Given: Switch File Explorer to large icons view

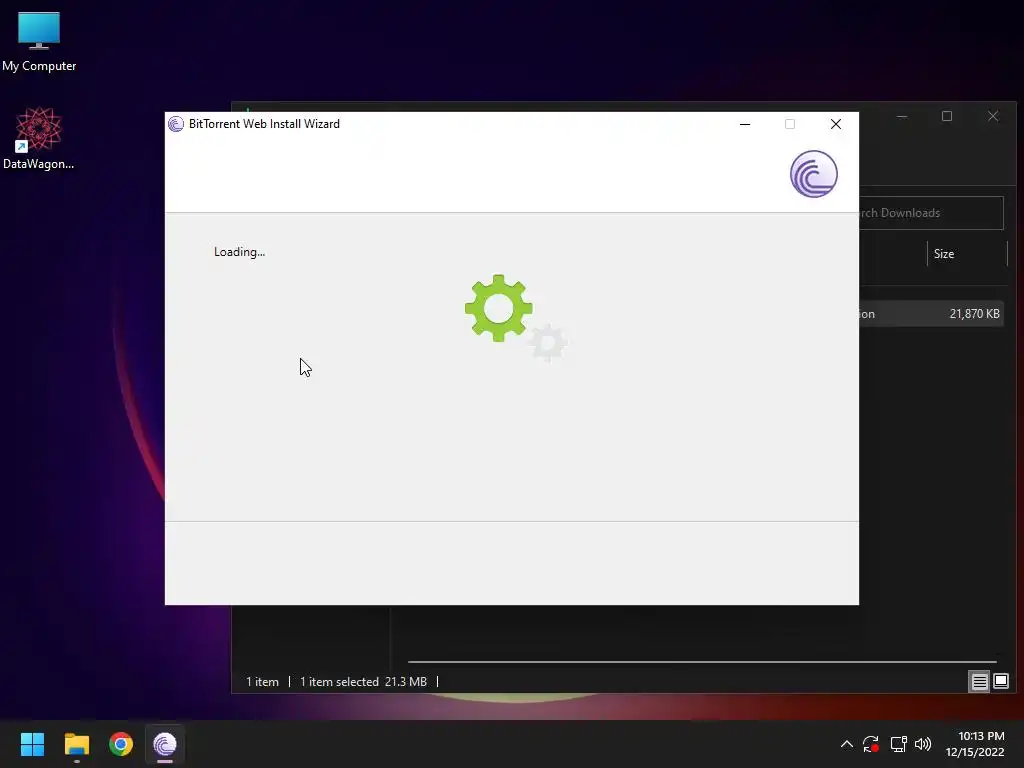Looking at the screenshot, I should [1000, 682].
